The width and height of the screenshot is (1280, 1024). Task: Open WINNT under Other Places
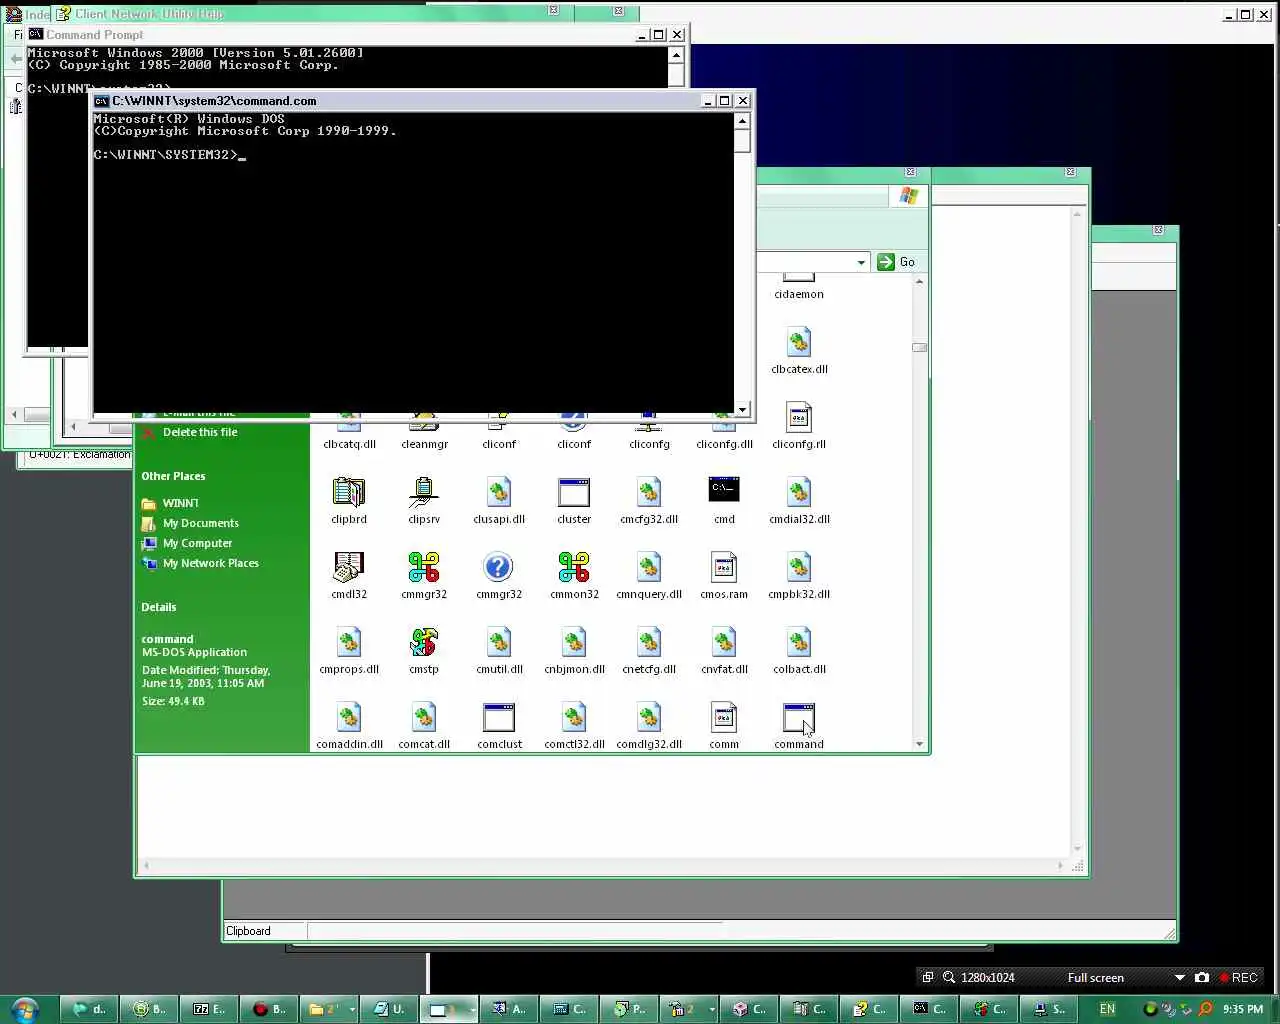(180, 503)
